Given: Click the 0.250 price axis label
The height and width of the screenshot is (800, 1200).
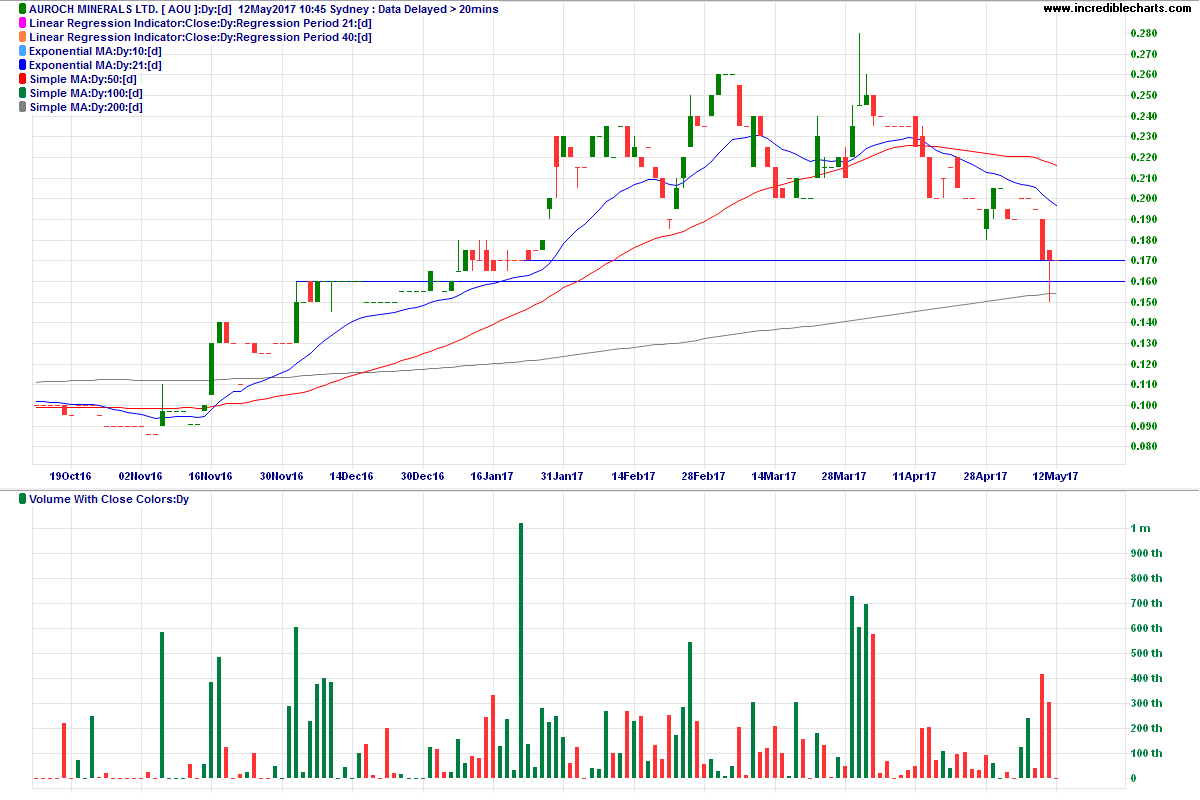Looking at the screenshot, I should click(x=1143, y=95).
